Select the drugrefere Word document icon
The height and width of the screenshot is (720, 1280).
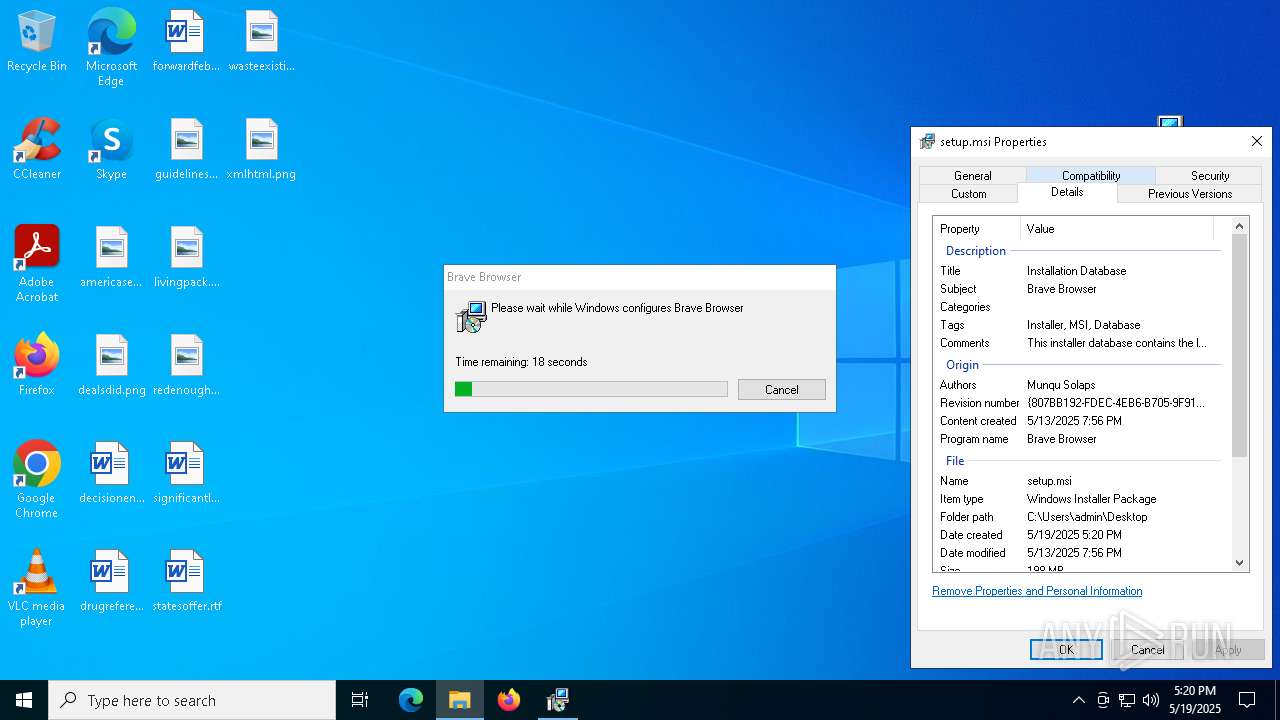pyautogui.click(x=111, y=582)
